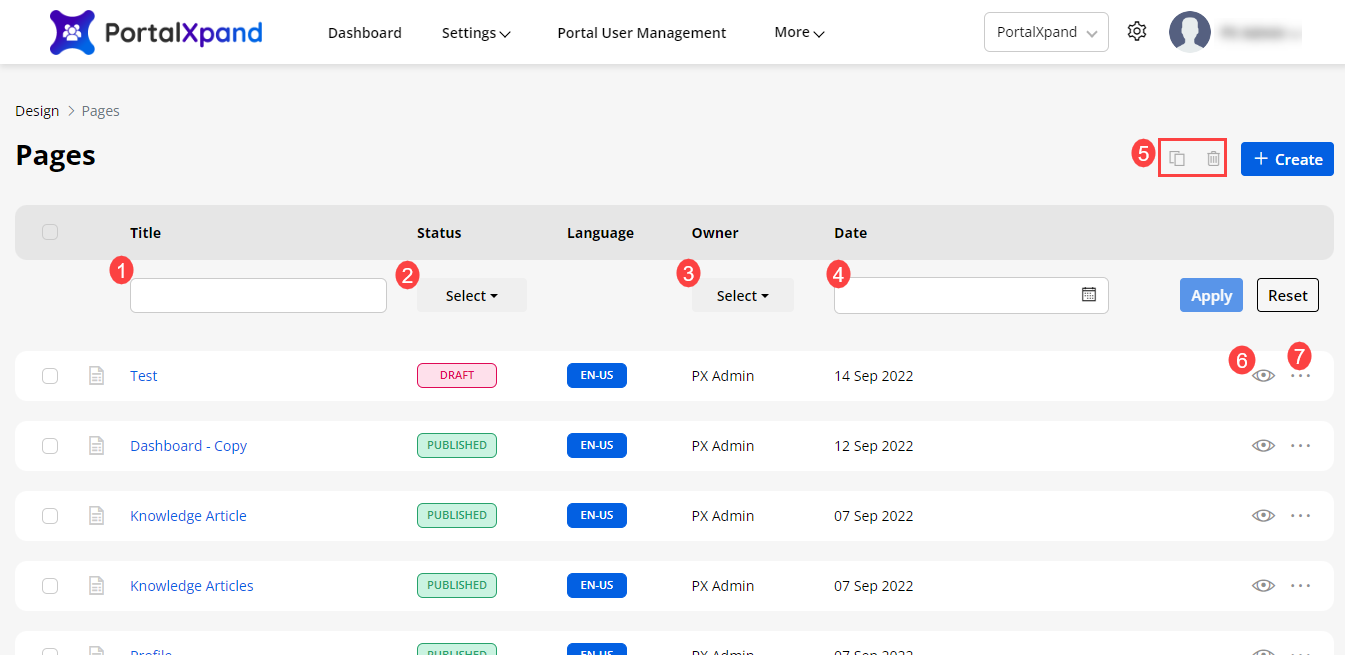Expand the PortalXpand portal selector
Viewport: 1345px width, 655px height.
[1046, 32]
